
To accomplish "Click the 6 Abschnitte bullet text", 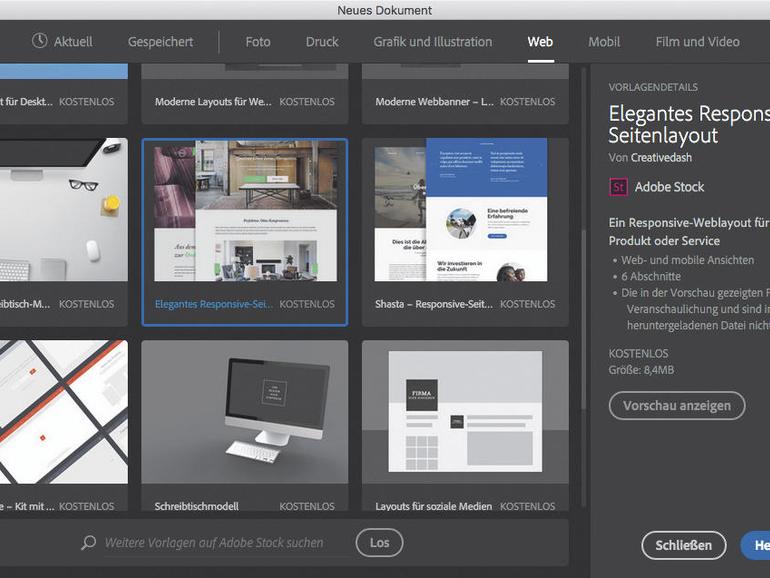I will 651,276.
